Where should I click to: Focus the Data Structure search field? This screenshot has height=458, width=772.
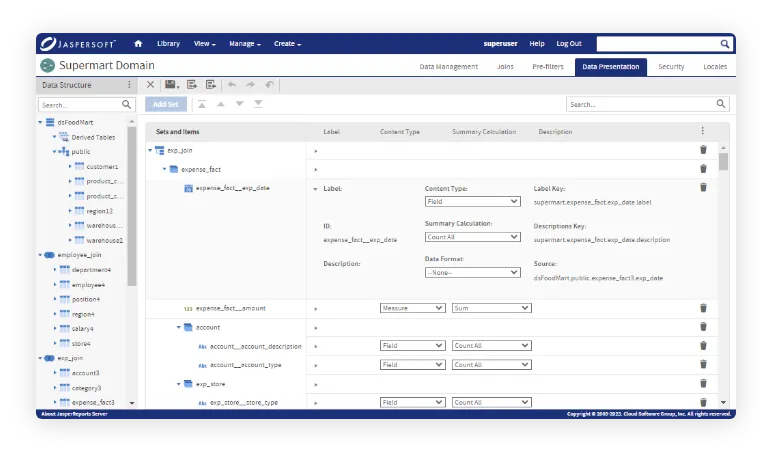[x=79, y=105]
